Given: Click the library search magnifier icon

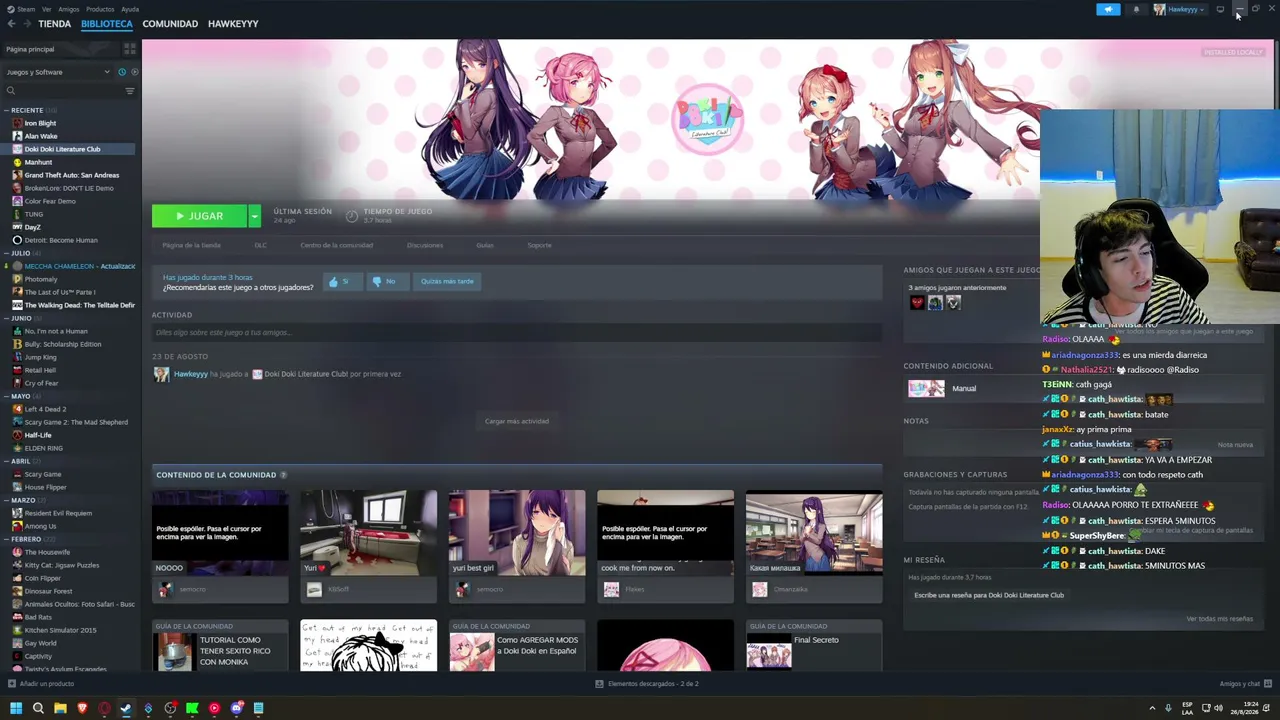Looking at the screenshot, I should tap(11, 91).
